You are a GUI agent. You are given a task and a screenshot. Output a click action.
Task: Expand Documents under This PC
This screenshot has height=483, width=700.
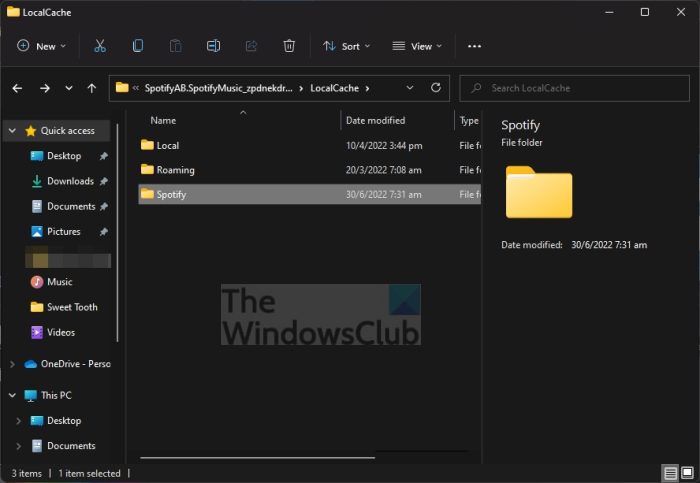(18, 446)
